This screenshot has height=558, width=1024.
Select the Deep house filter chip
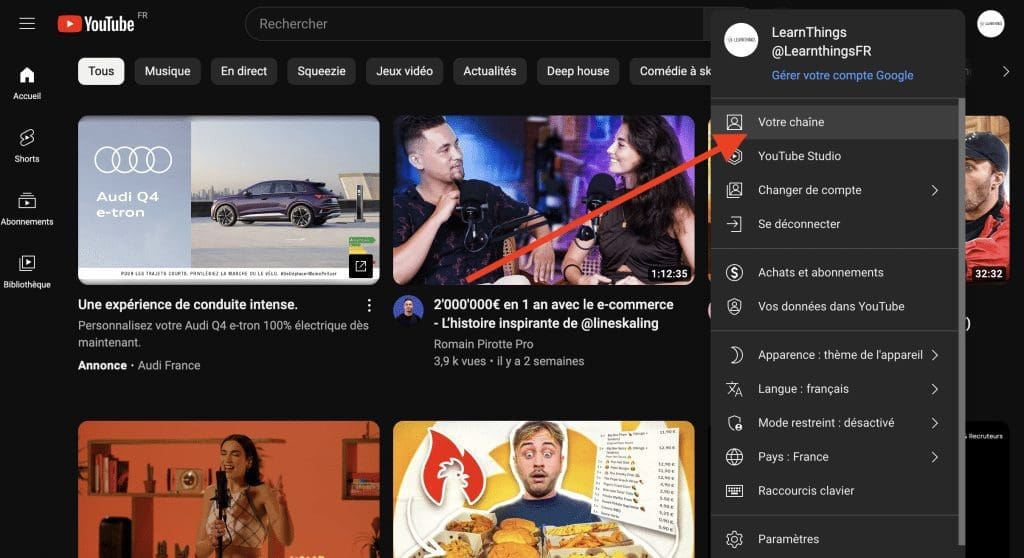pyautogui.click(x=578, y=71)
